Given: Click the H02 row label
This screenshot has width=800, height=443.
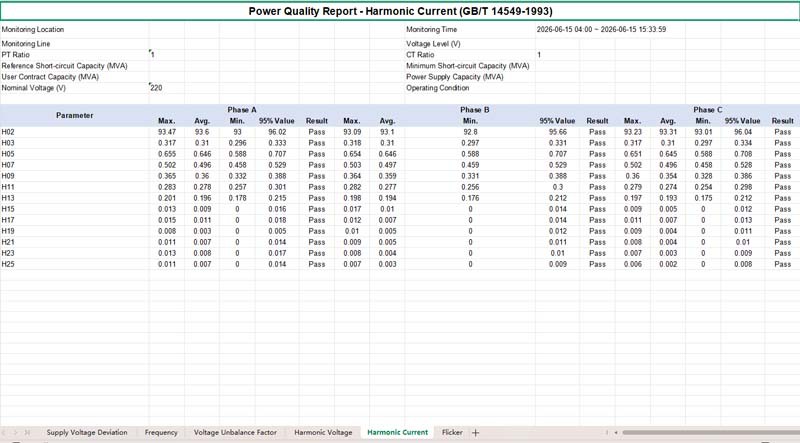Looking at the screenshot, I should 8,132.
